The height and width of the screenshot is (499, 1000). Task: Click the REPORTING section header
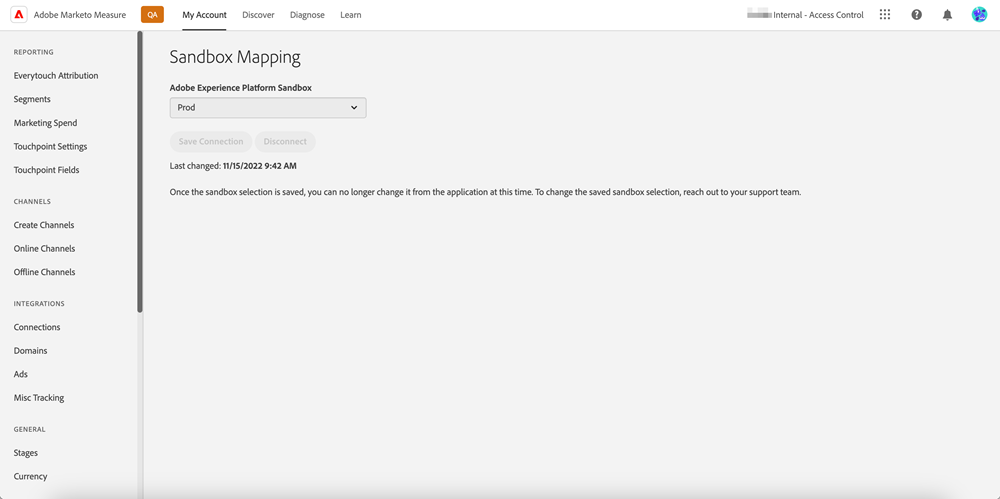pos(33,52)
